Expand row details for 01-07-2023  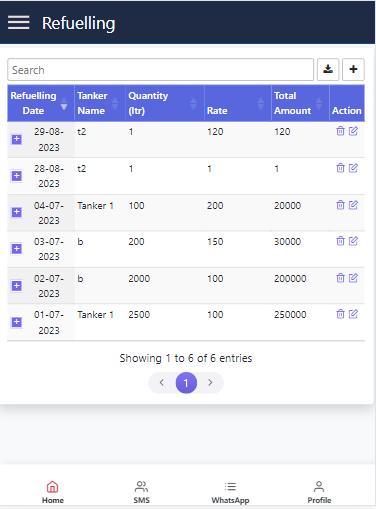tap(17, 322)
